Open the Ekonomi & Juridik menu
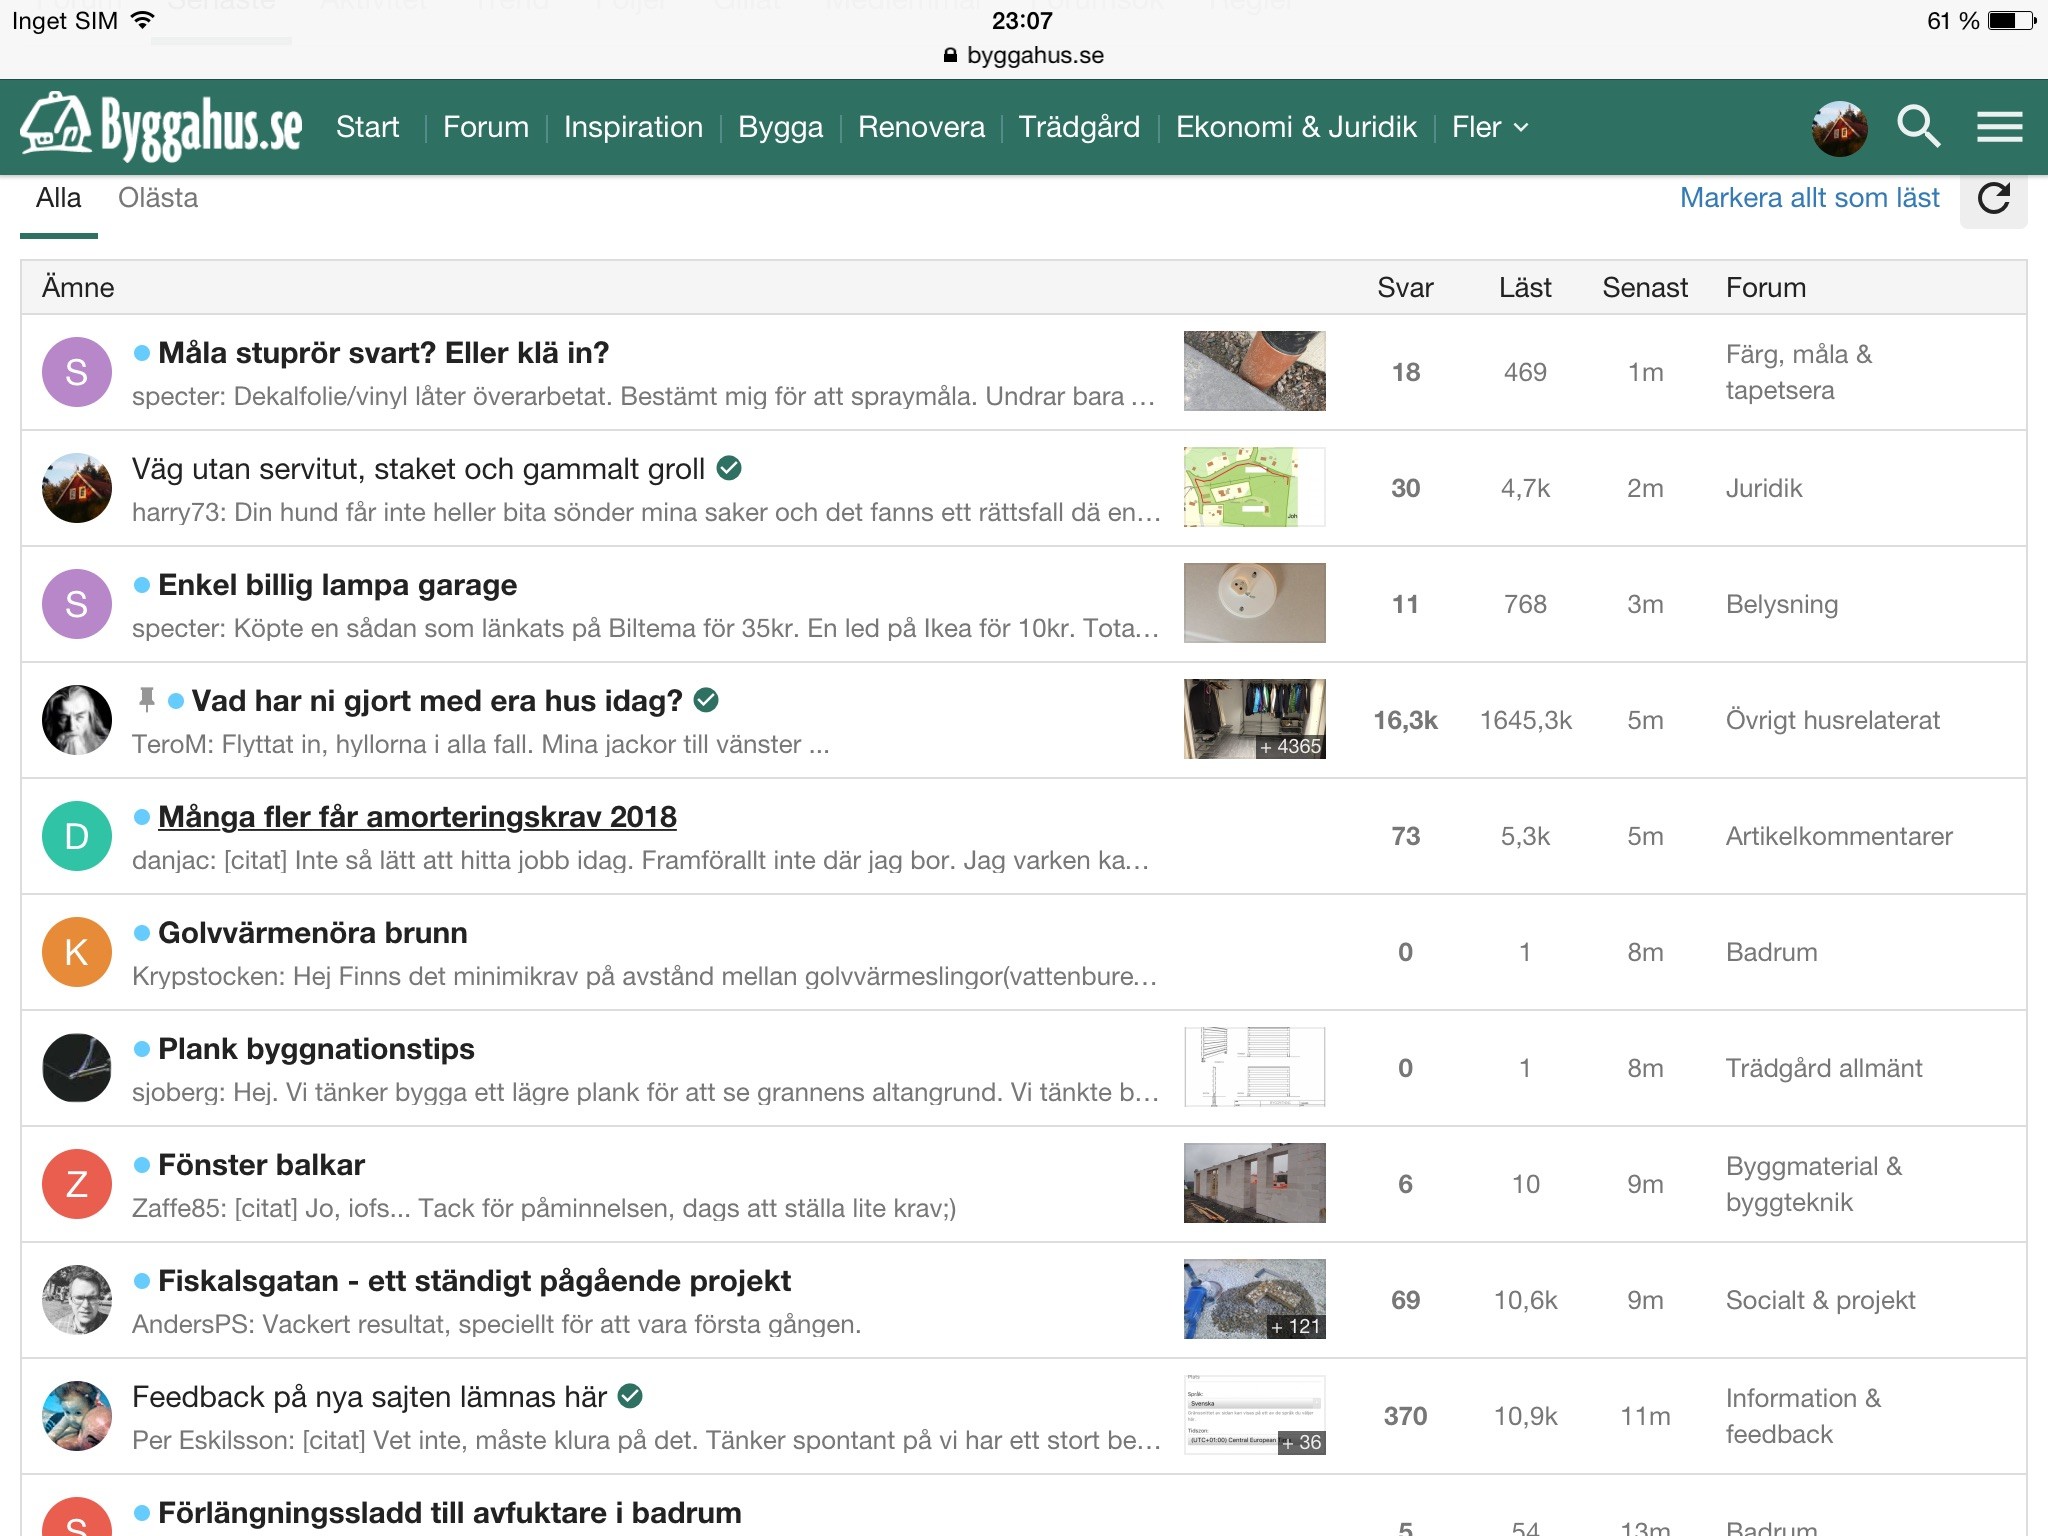This screenshot has width=2048, height=1536. point(1295,127)
